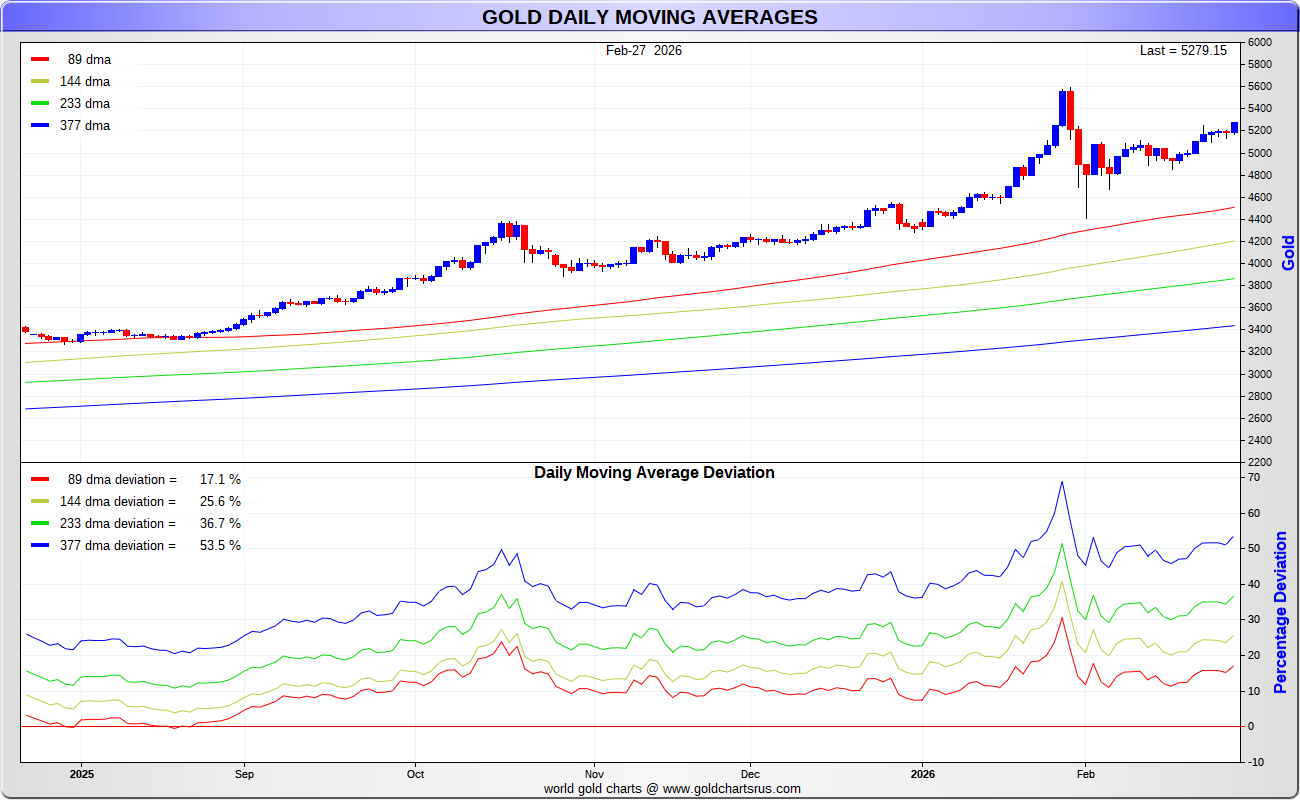The image size is (1300, 800).
Task: Click the Nov marker on the time axis
Action: (594, 773)
